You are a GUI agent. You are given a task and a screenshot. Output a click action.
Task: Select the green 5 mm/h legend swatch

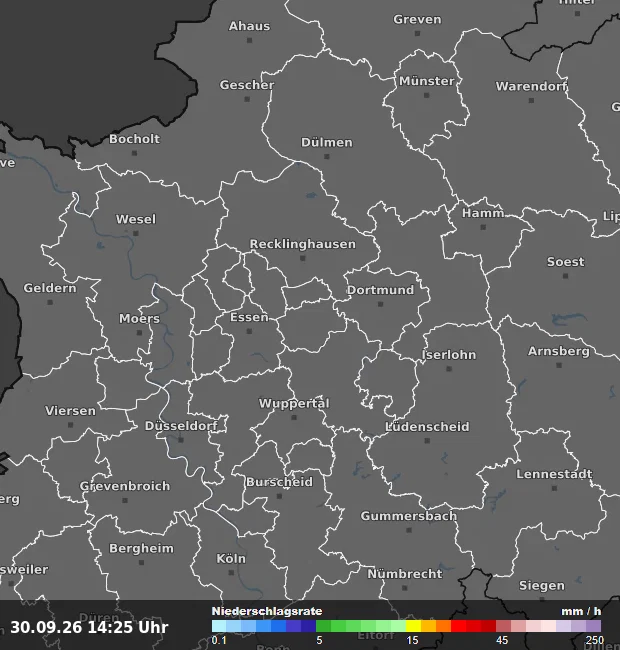323,626
